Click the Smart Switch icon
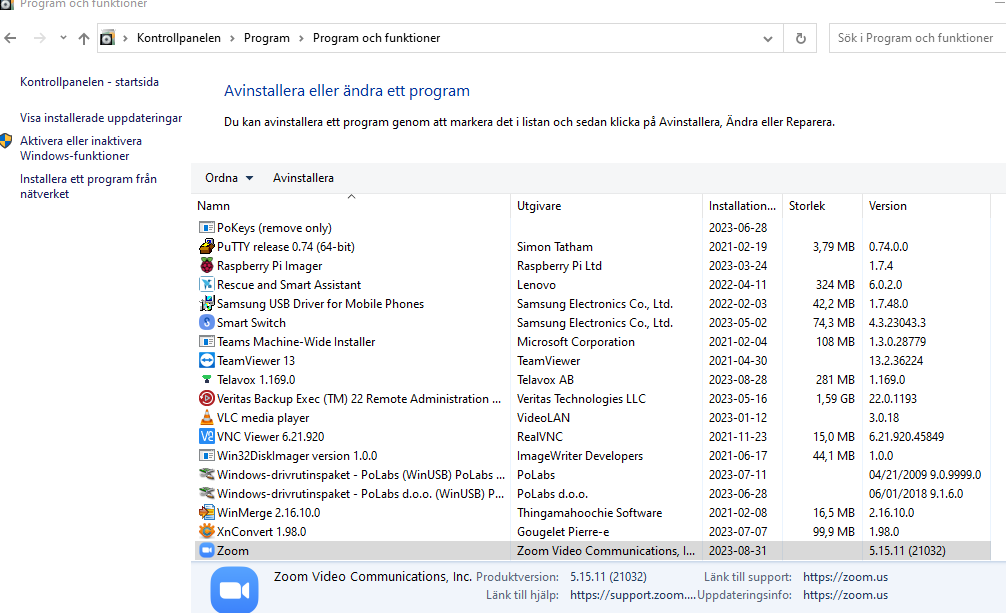The height and width of the screenshot is (613, 1006). 206,323
